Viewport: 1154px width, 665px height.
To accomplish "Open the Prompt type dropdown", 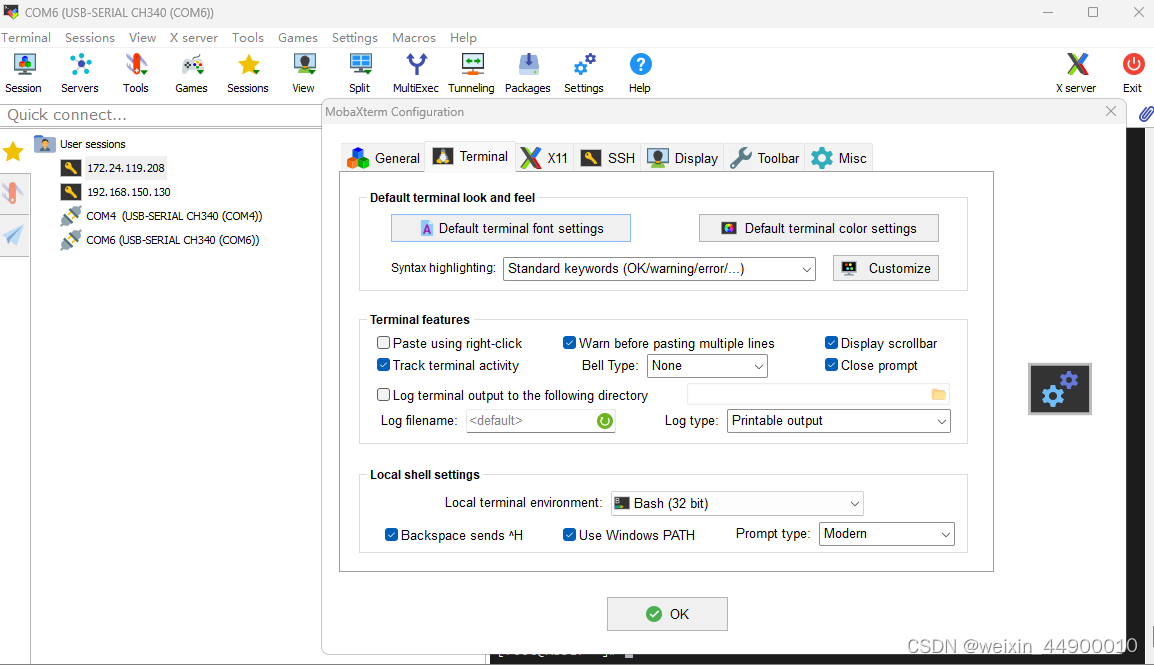I will coord(887,533).
